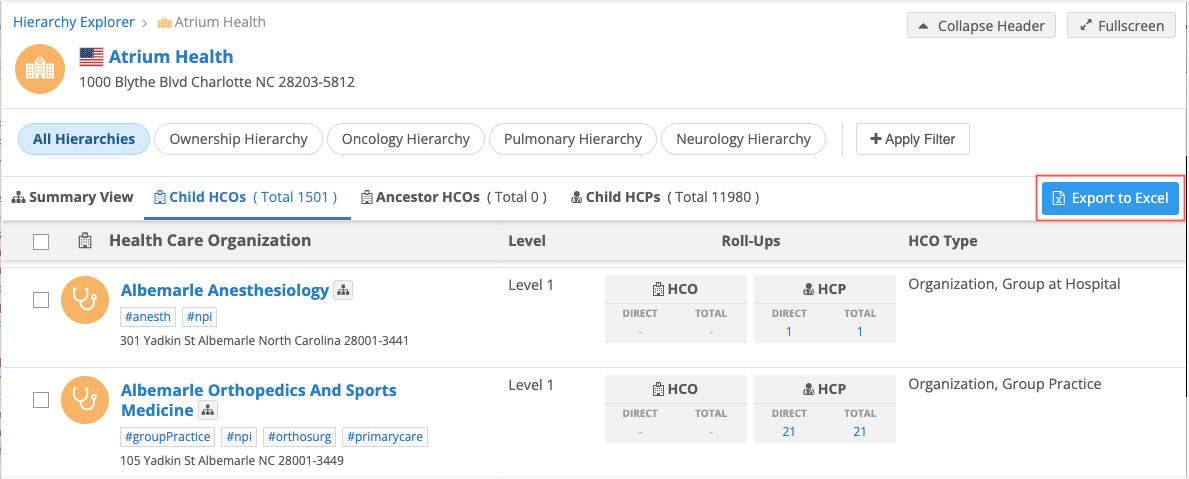Toggle the select-all checkbox in table header
Image resolution: width=1189 pixels, height=479 pixels.
click(x=41, y=242)
